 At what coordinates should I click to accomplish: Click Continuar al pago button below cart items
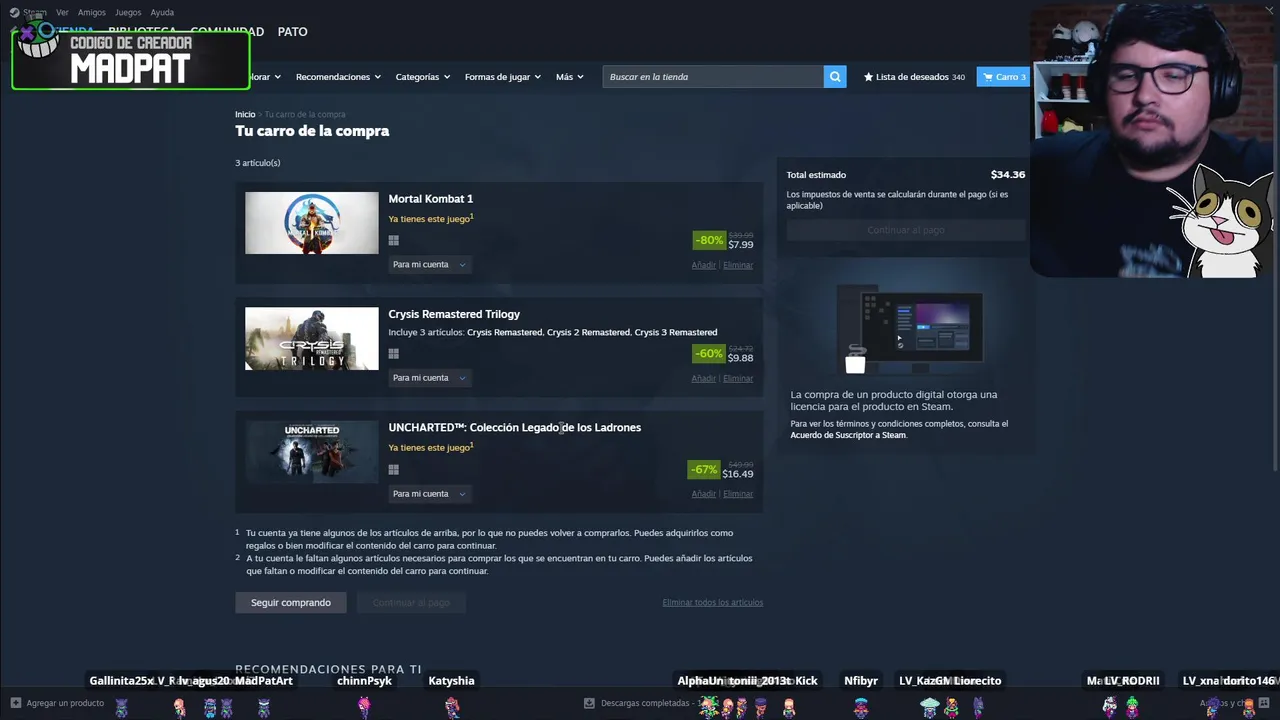411,603
